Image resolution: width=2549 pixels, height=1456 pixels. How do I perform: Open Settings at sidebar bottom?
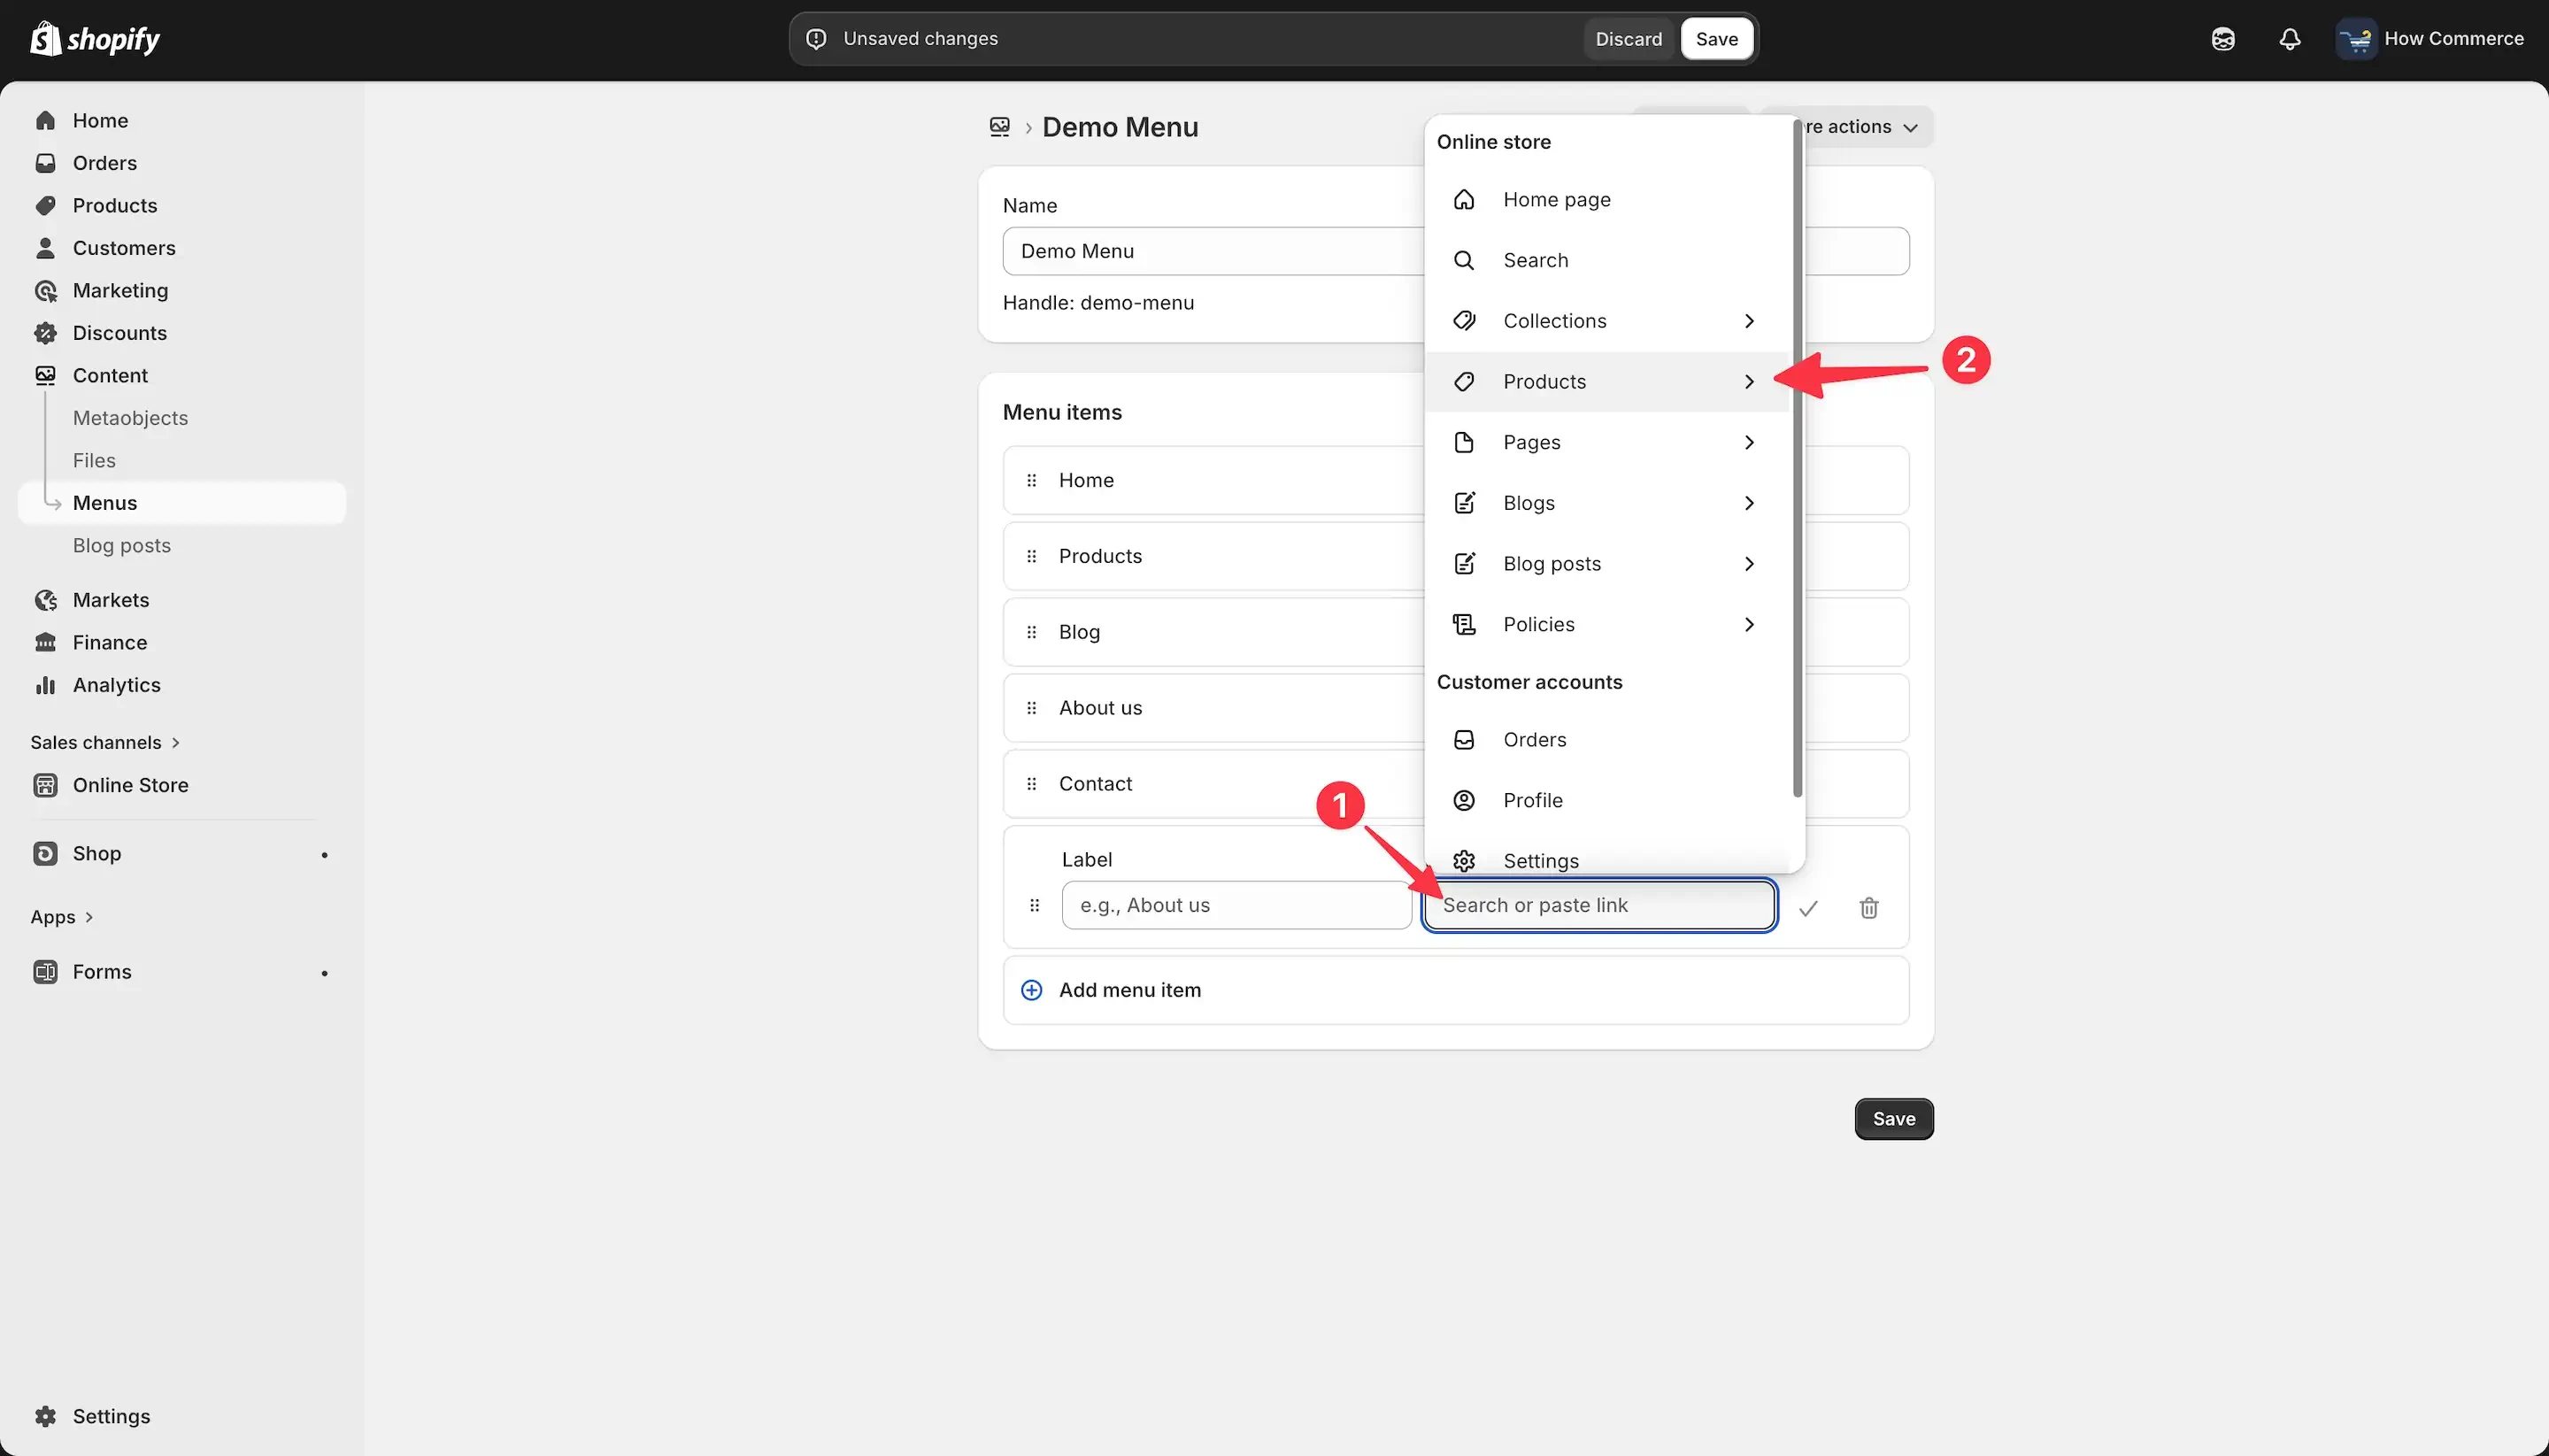pos(182,1416)
